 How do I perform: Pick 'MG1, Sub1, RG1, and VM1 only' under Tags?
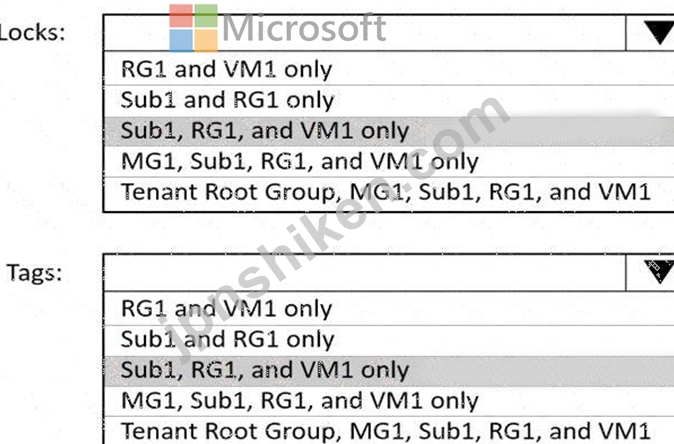coord(389,401)
